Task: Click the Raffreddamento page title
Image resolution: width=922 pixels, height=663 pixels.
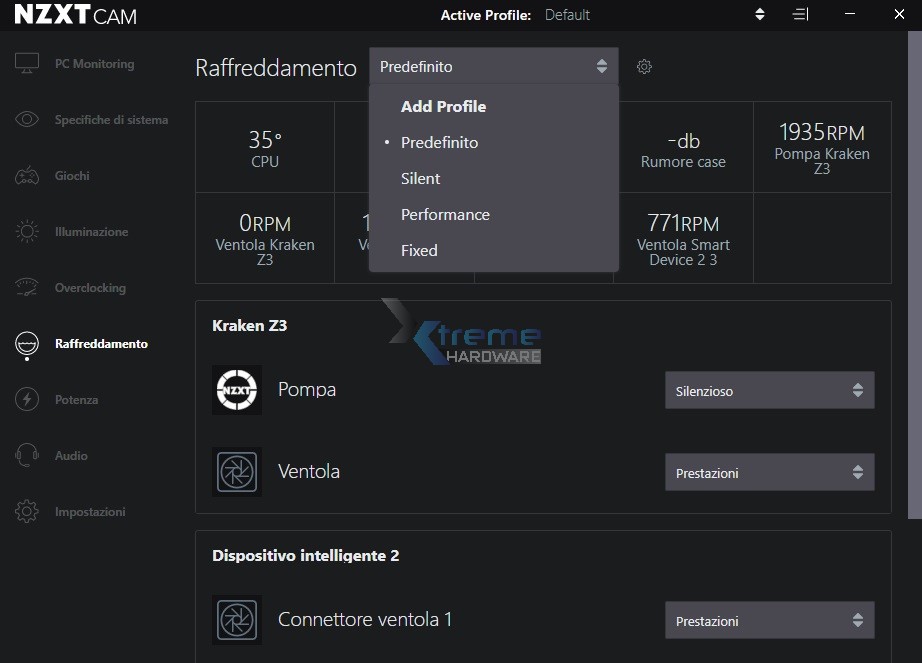Action: click(x=276, y=68)
